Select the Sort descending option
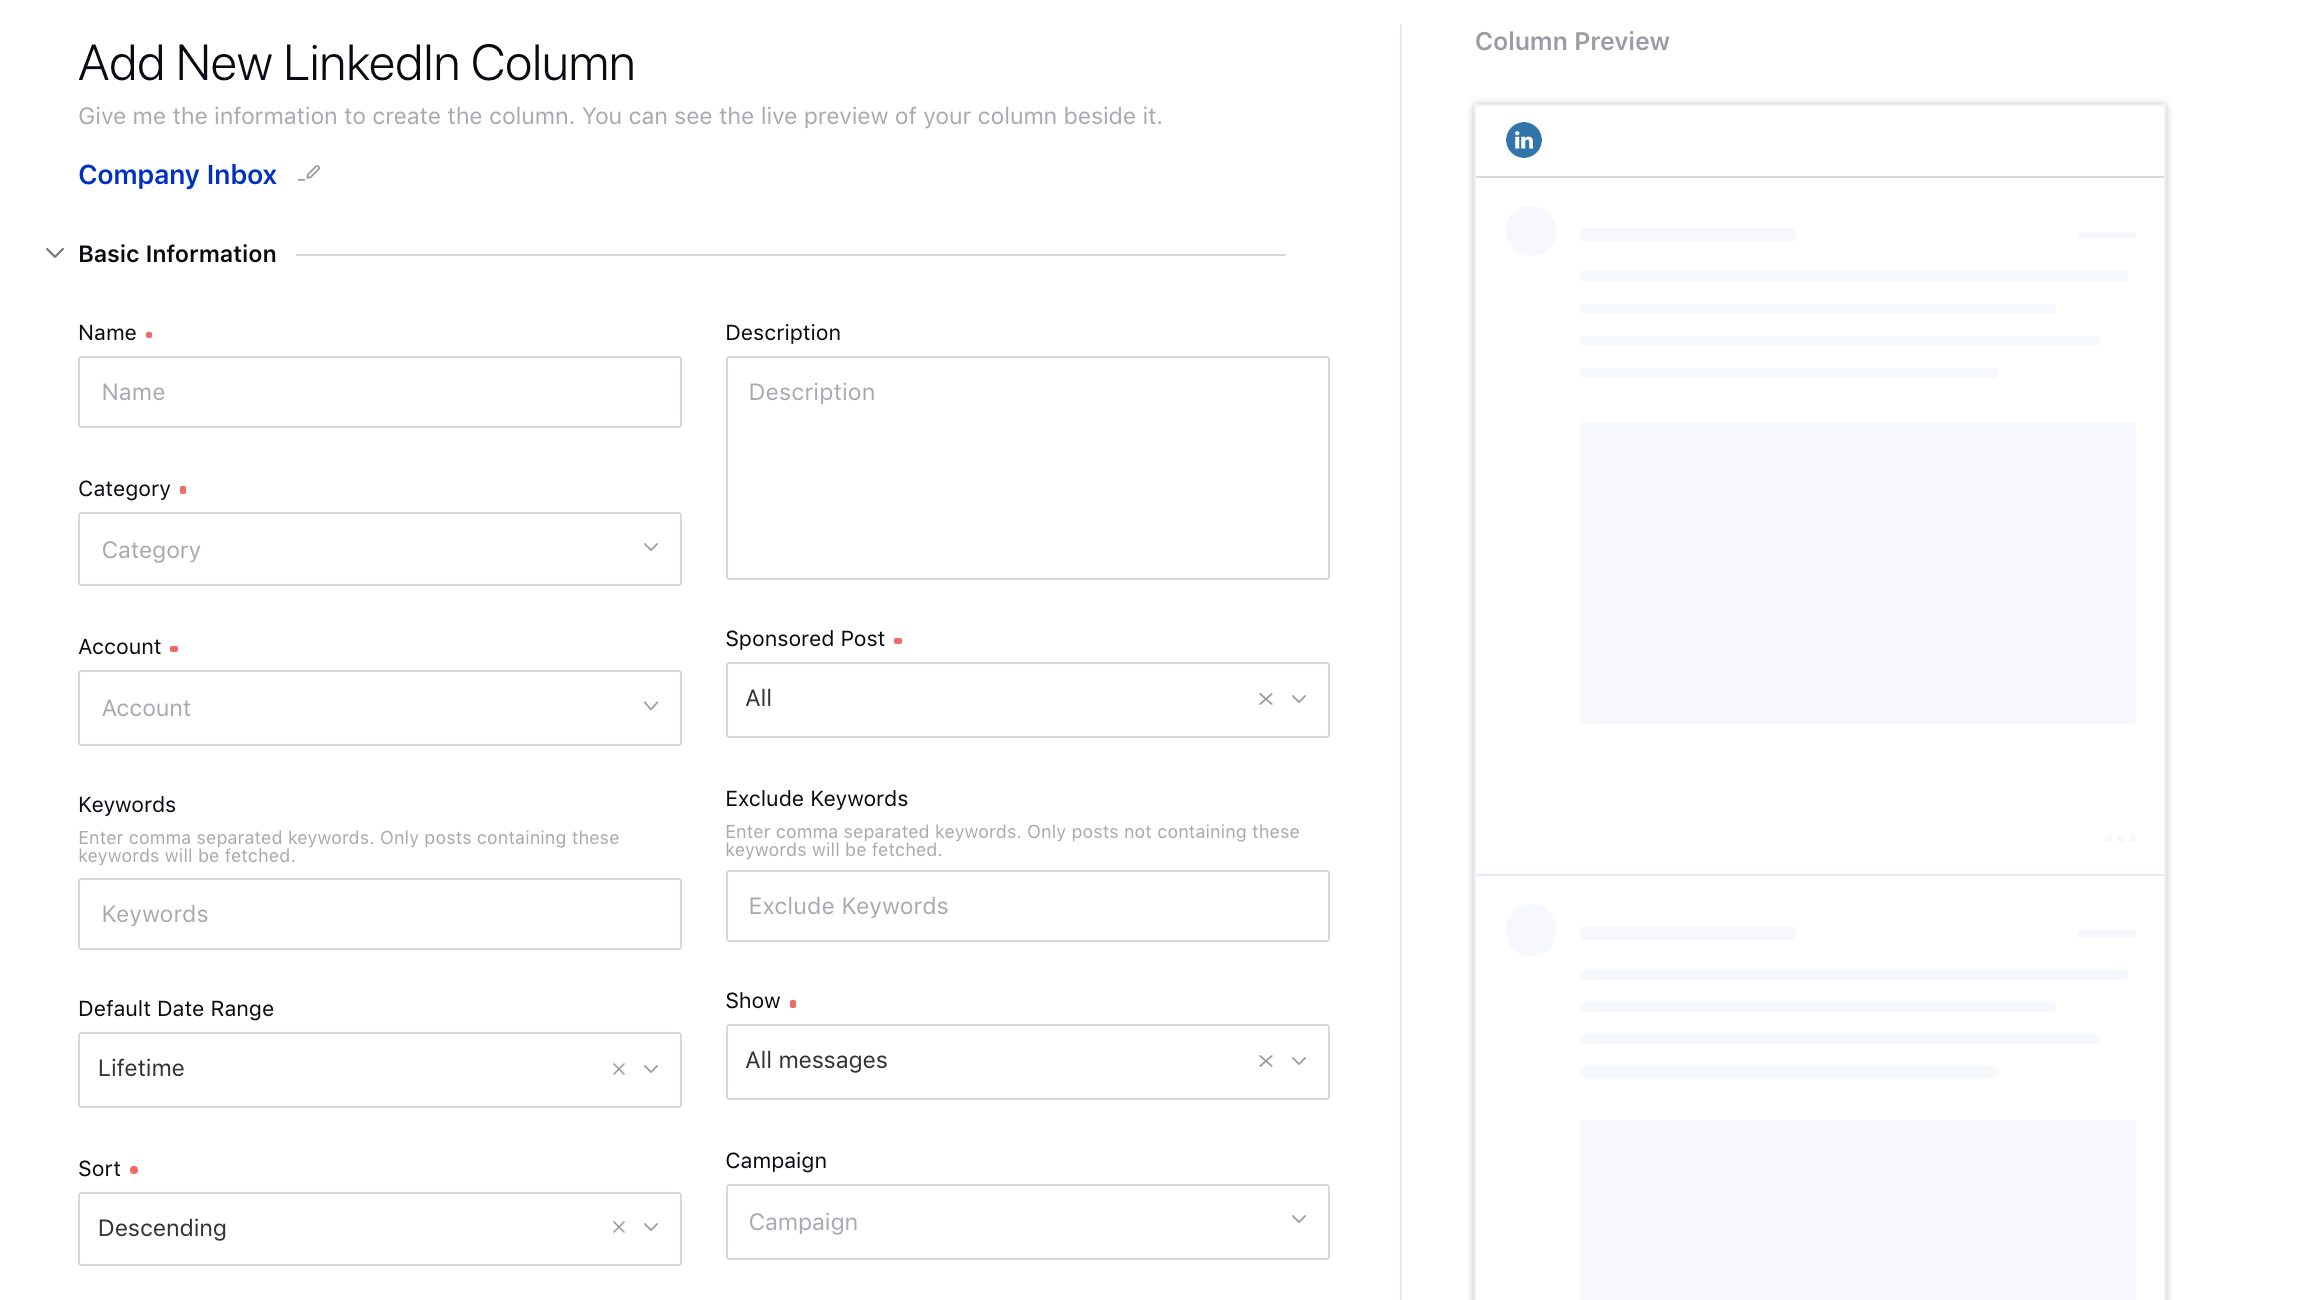This screenshot has width=2300, height=1300. pos(378,1227)
